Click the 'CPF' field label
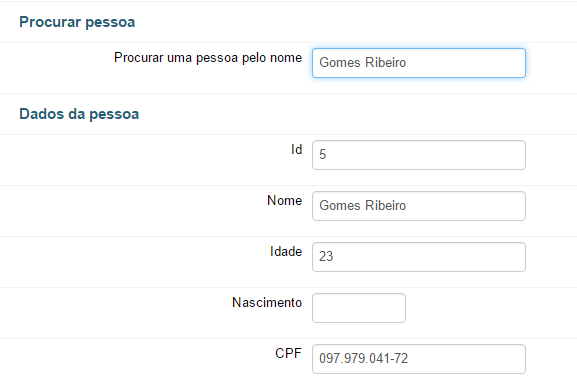Viewport: 577px width, 383px height. pos(288,353)
